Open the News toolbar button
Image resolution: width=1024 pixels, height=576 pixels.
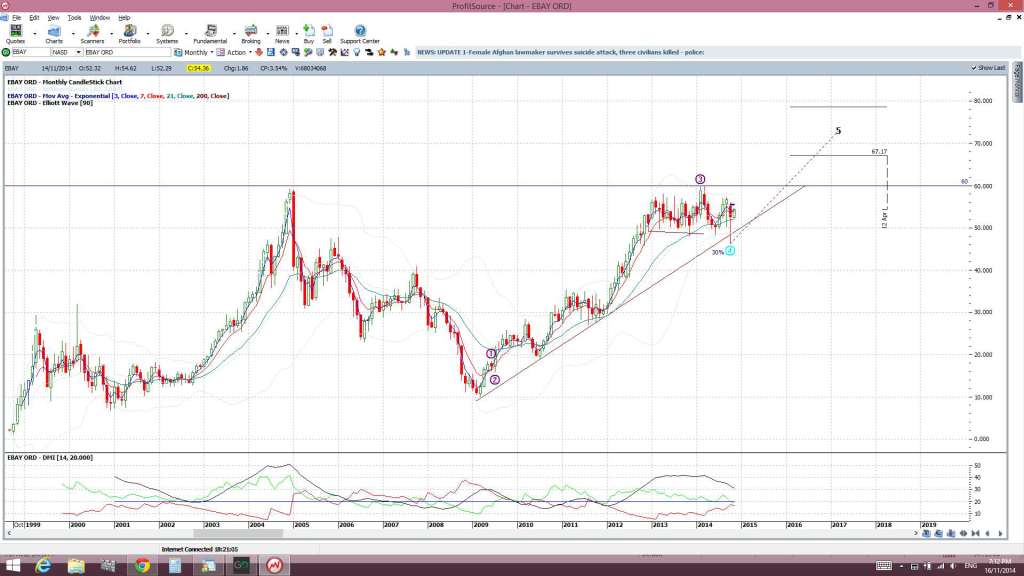tap(282, 34)
